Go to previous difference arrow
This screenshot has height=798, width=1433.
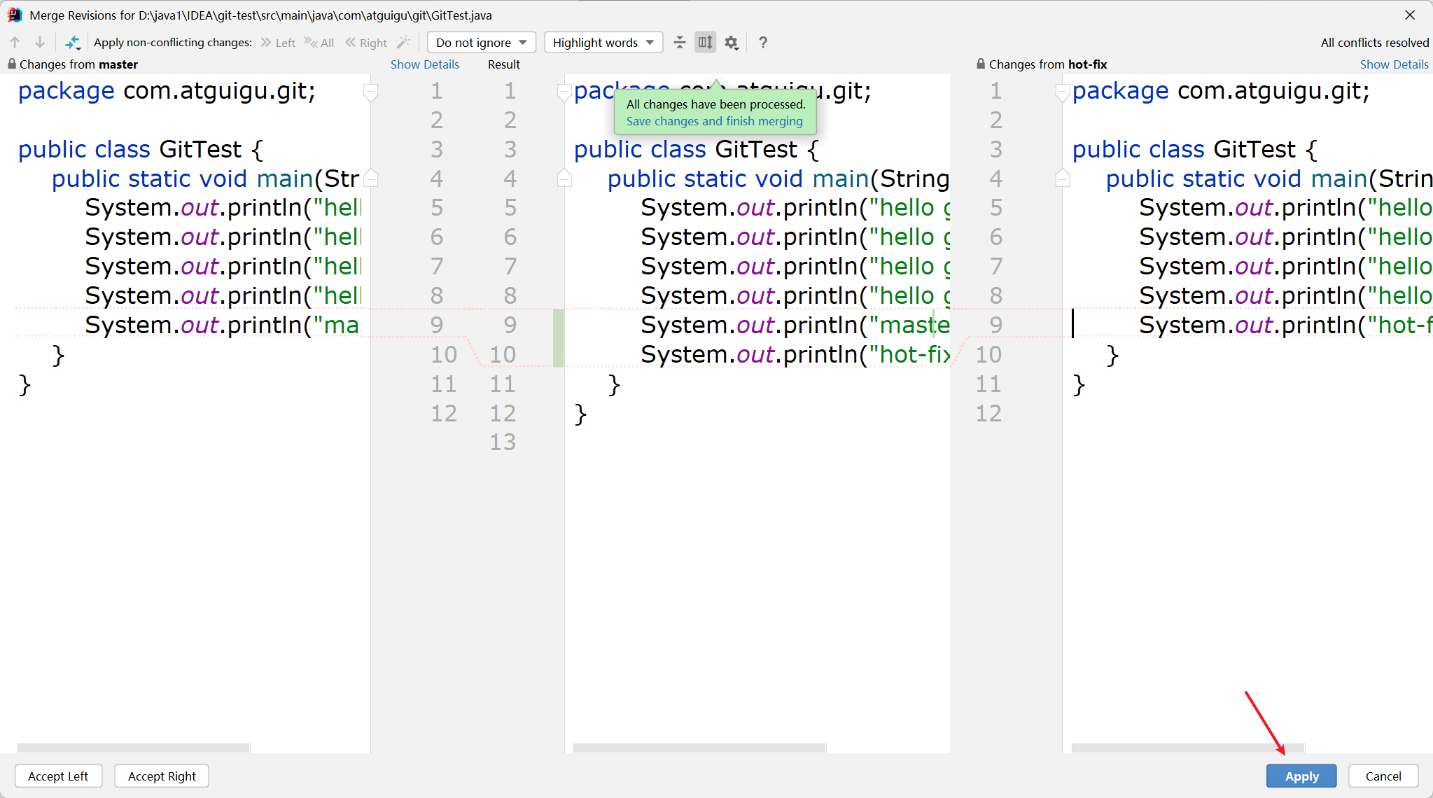coord(15,42)
